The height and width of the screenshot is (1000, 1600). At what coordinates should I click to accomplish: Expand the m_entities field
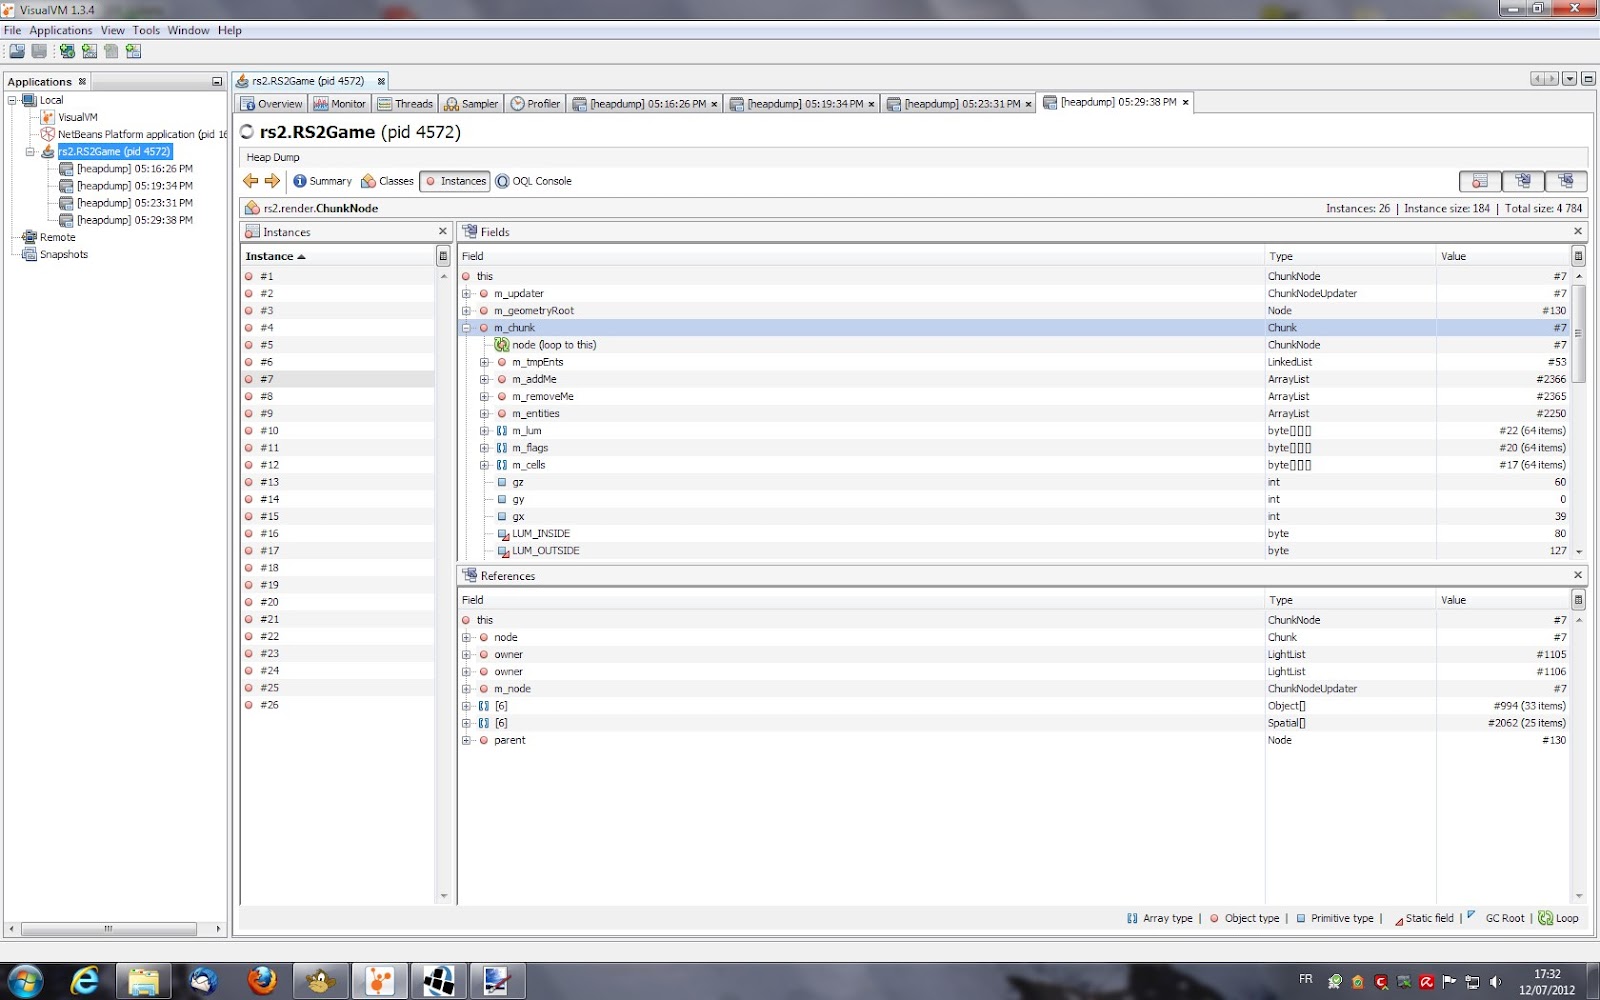click(x=484, y=414)
